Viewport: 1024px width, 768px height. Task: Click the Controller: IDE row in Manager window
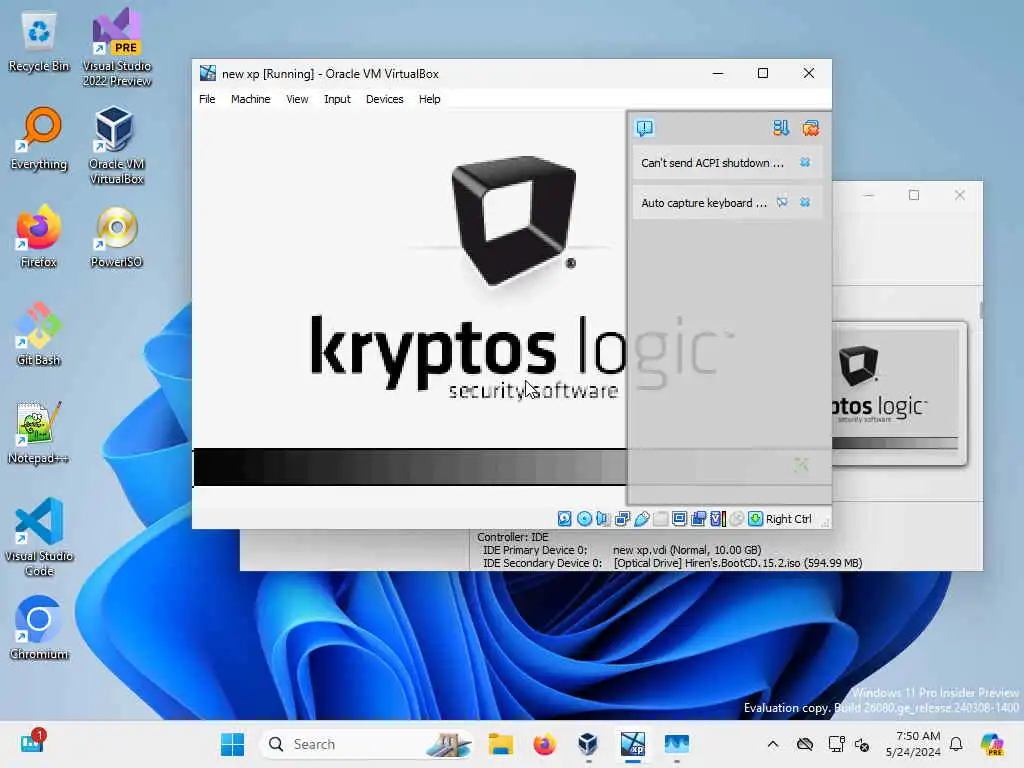click(513, 537)
